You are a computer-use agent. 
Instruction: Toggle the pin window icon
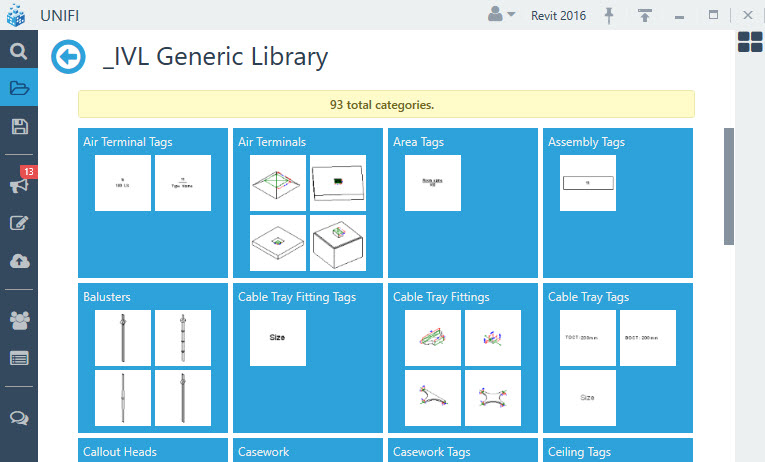[x=609, y=16]
